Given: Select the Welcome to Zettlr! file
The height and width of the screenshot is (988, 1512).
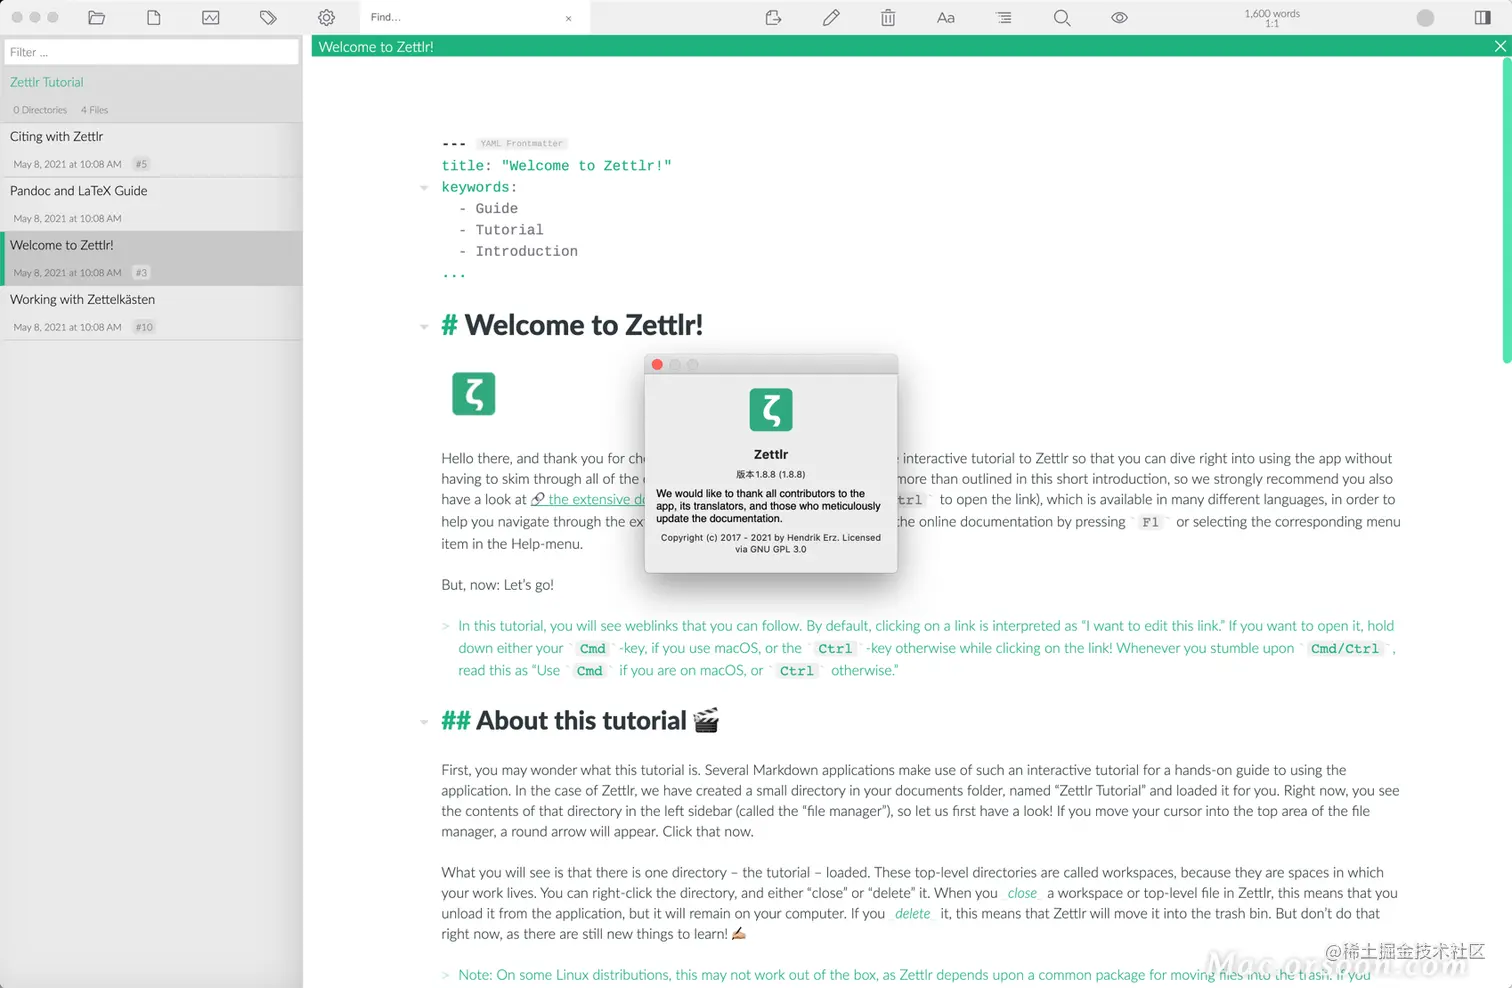Looking at the screenshot, I should 151,258.
